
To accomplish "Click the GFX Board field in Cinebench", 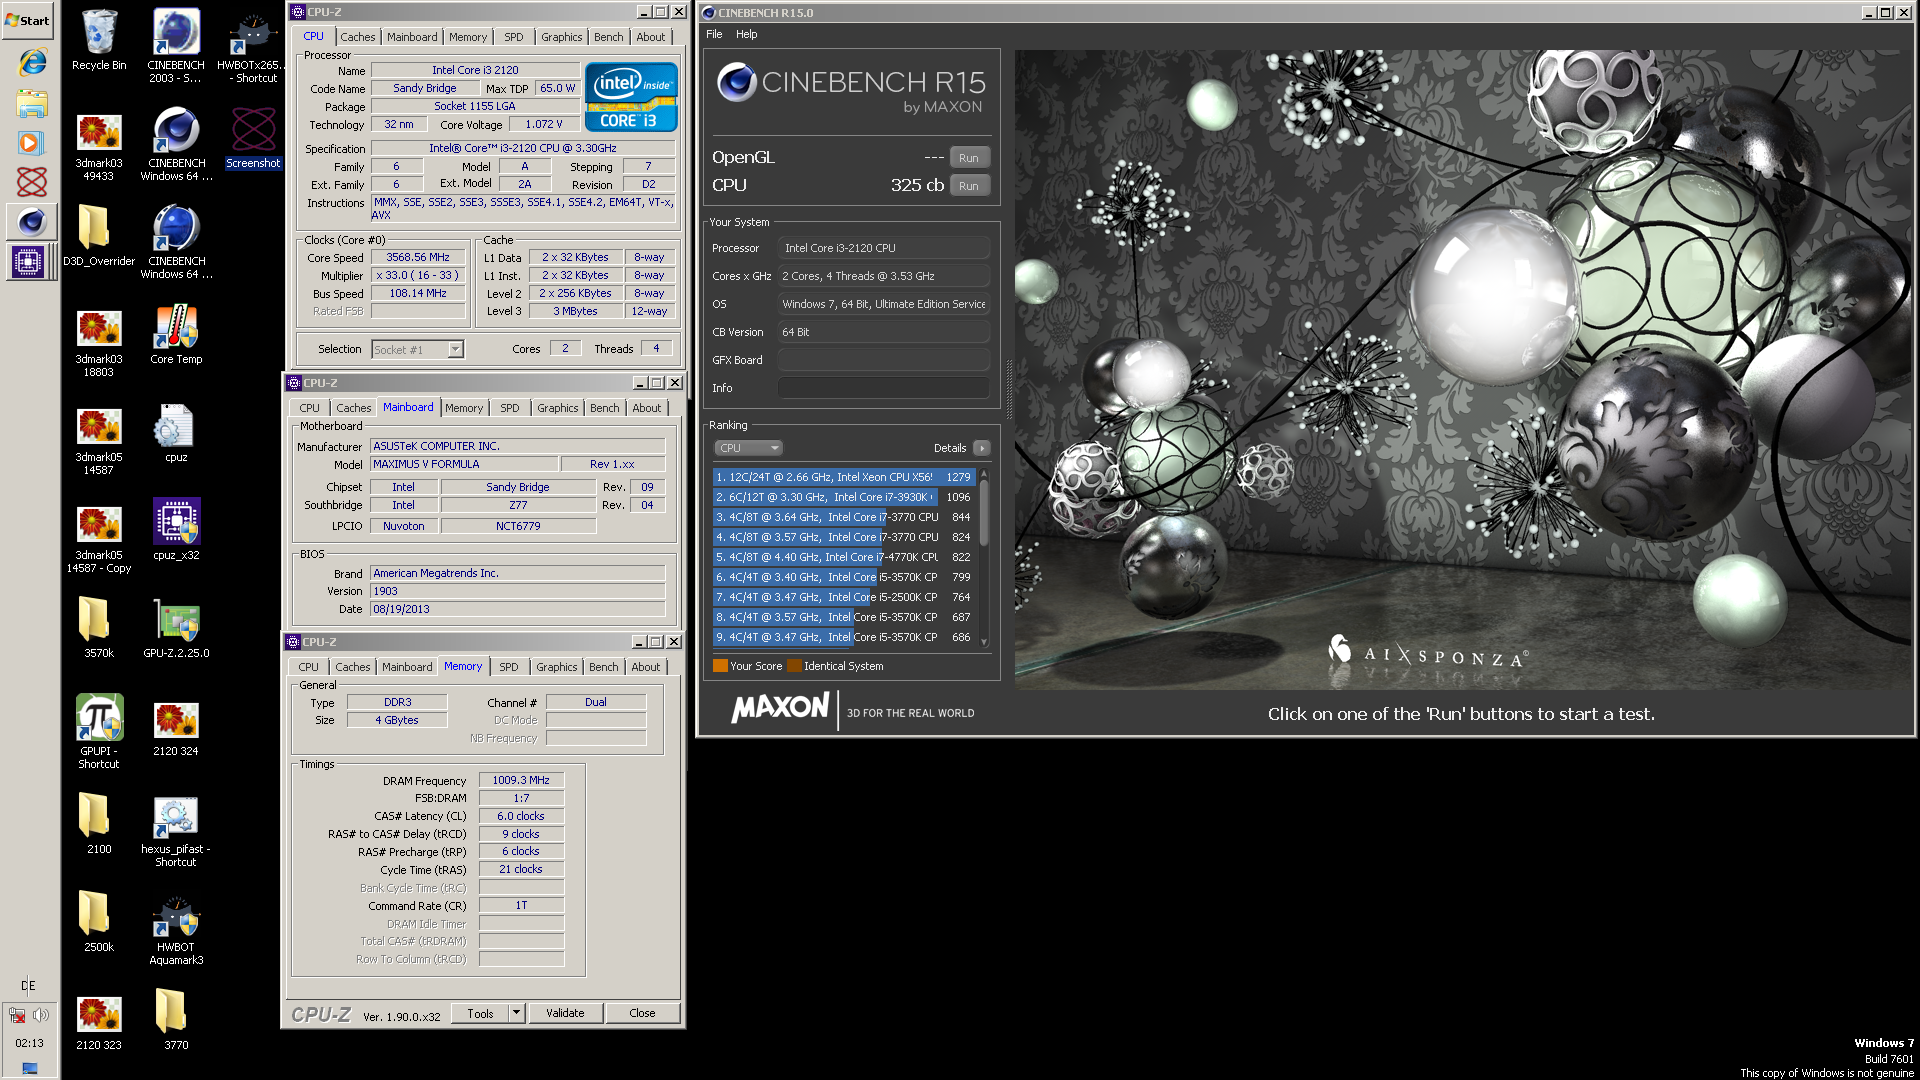I will click(884, 360).
